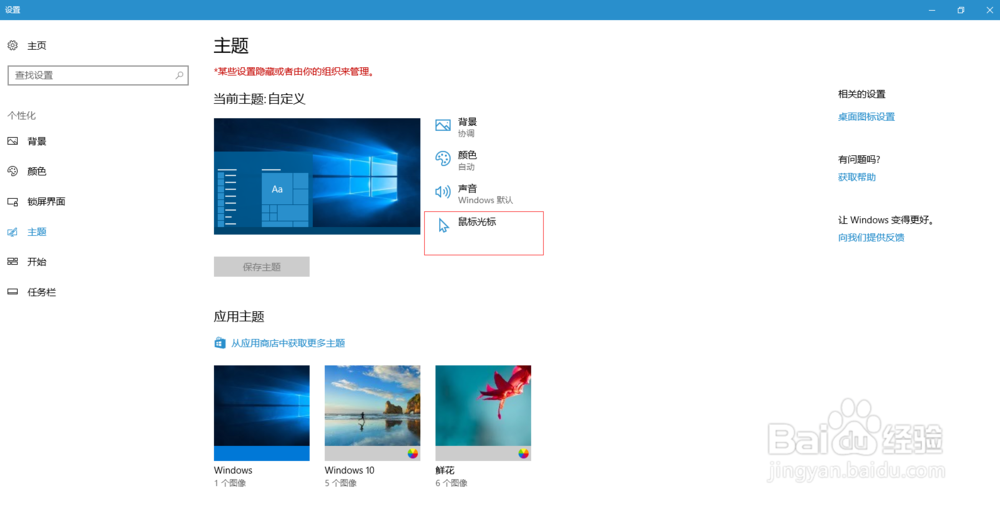Open 任务栏 settings page
This screenshot has width=1000, height=505.
41,292
